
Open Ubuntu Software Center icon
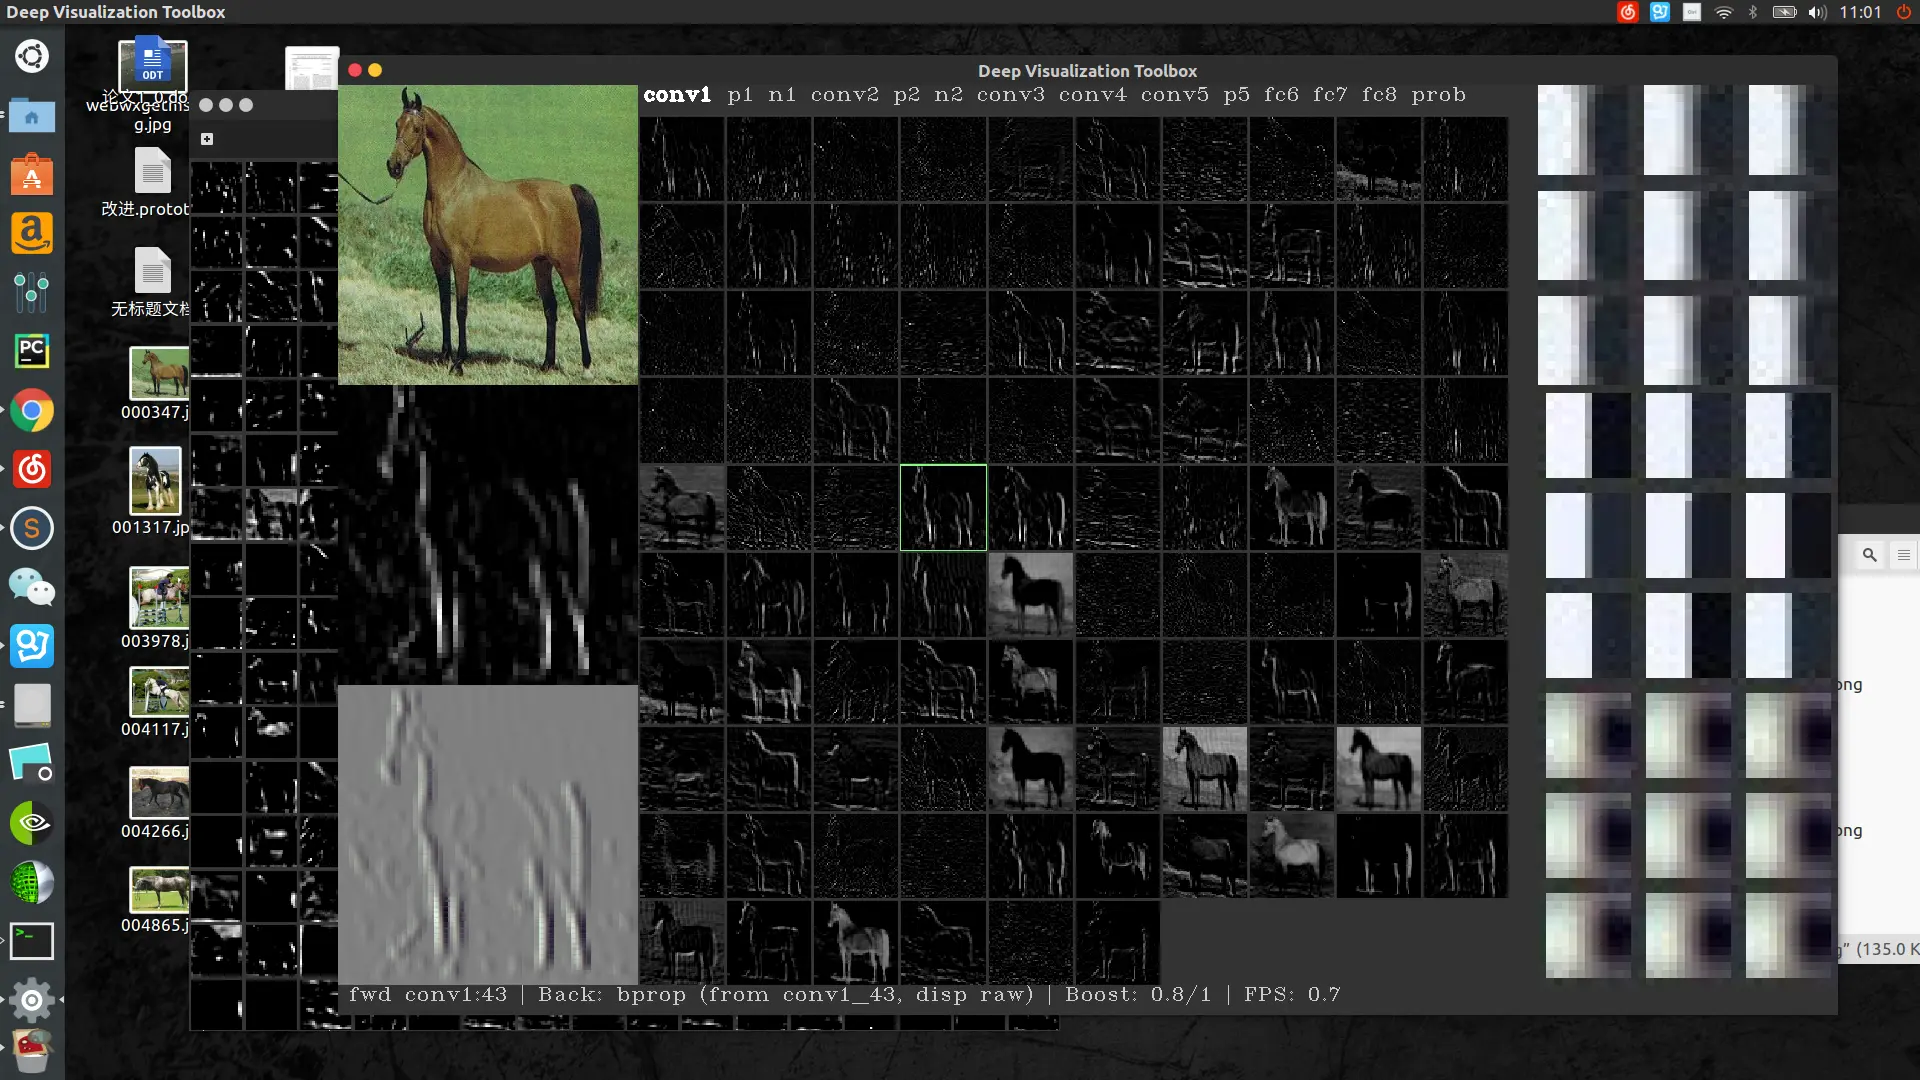pyautogui.click(x=32, y=175)
